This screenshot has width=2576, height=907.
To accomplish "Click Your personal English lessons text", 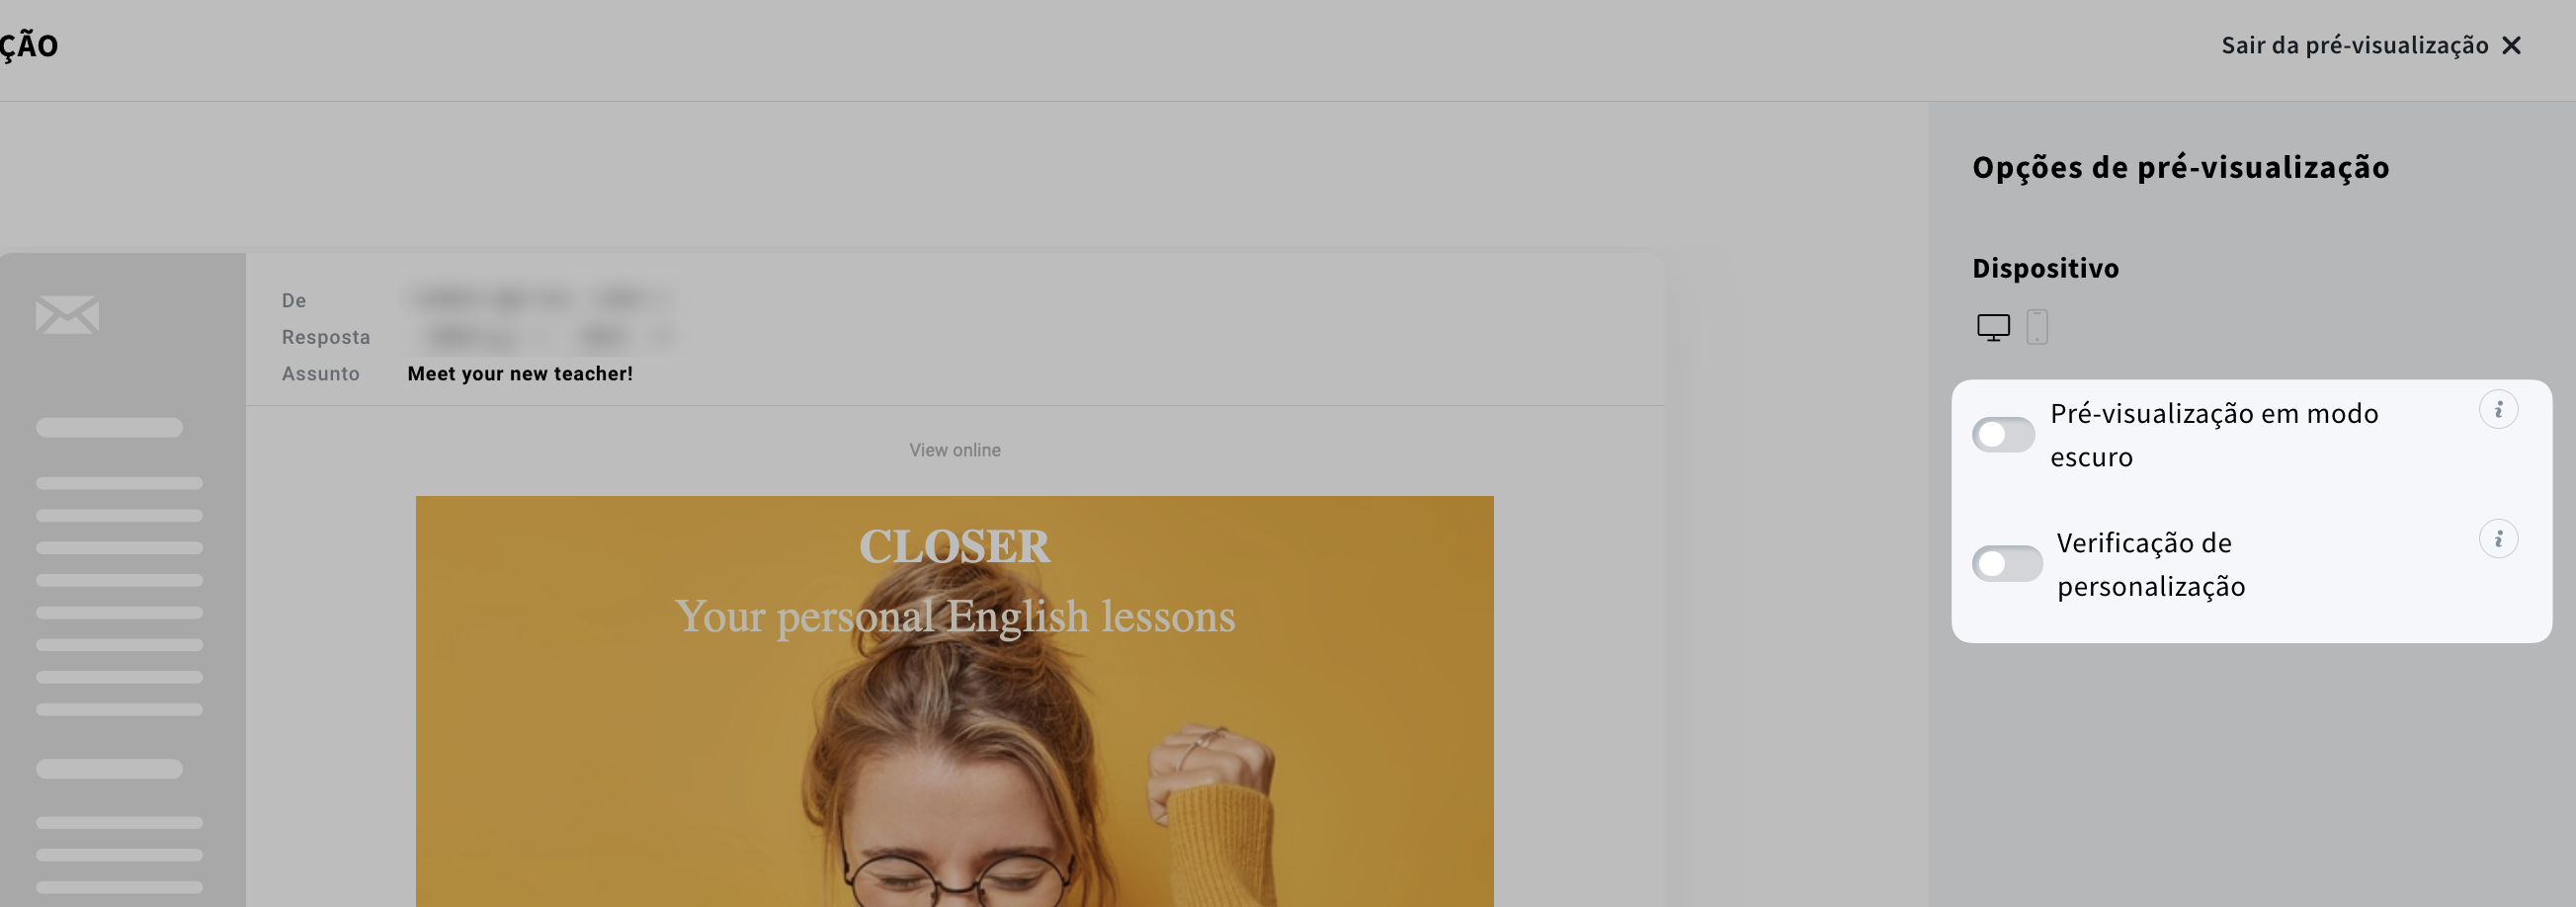I will point(954,616).
